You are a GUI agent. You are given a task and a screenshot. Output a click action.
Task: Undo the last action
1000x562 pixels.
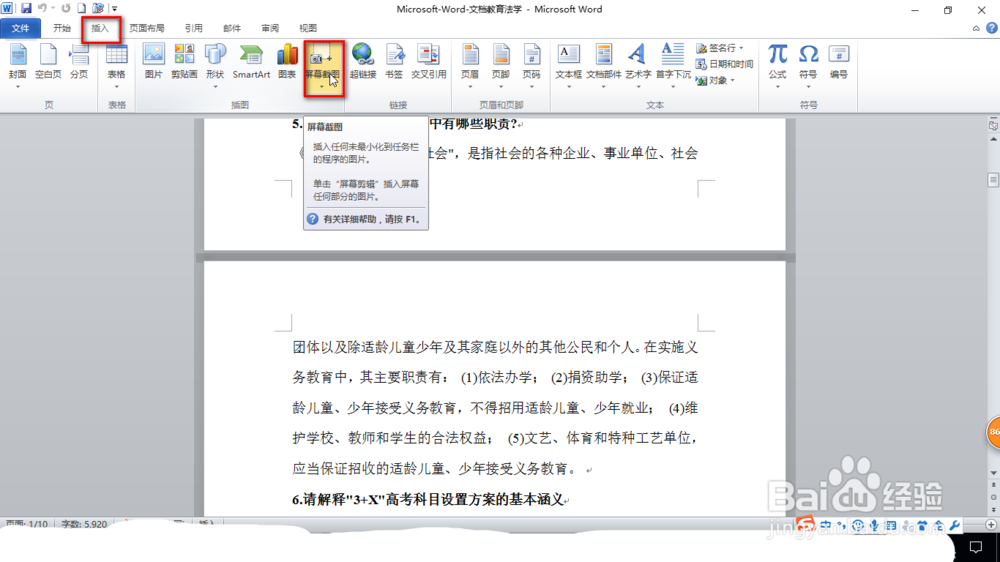[x=42, y=8]
